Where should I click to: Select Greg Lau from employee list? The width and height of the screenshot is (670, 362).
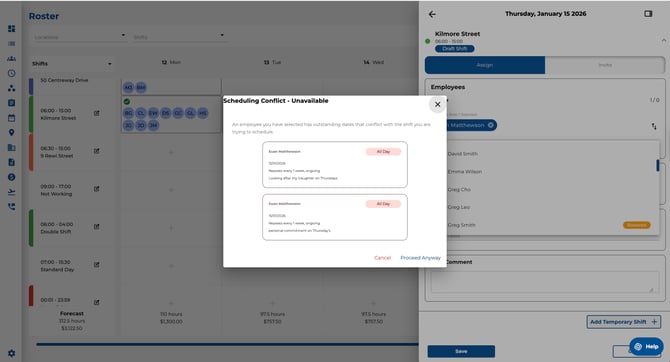[x=458, y=207]
